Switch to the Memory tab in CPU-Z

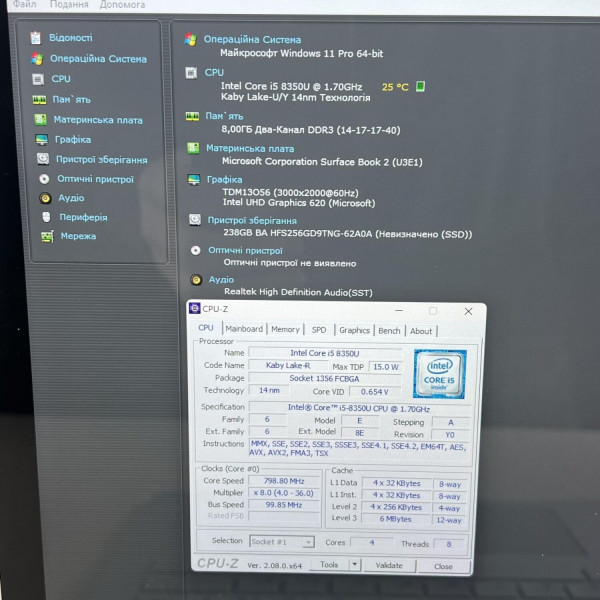(285, 329)
